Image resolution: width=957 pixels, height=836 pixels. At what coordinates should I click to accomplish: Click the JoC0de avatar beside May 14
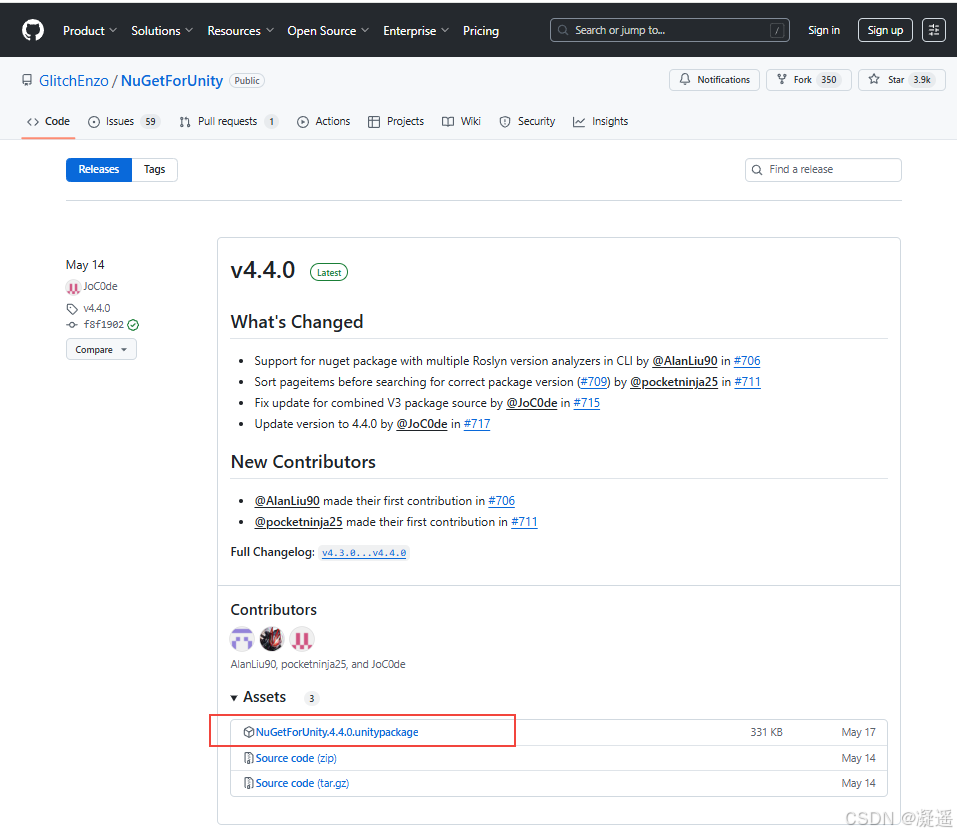(x=73, y=287)
